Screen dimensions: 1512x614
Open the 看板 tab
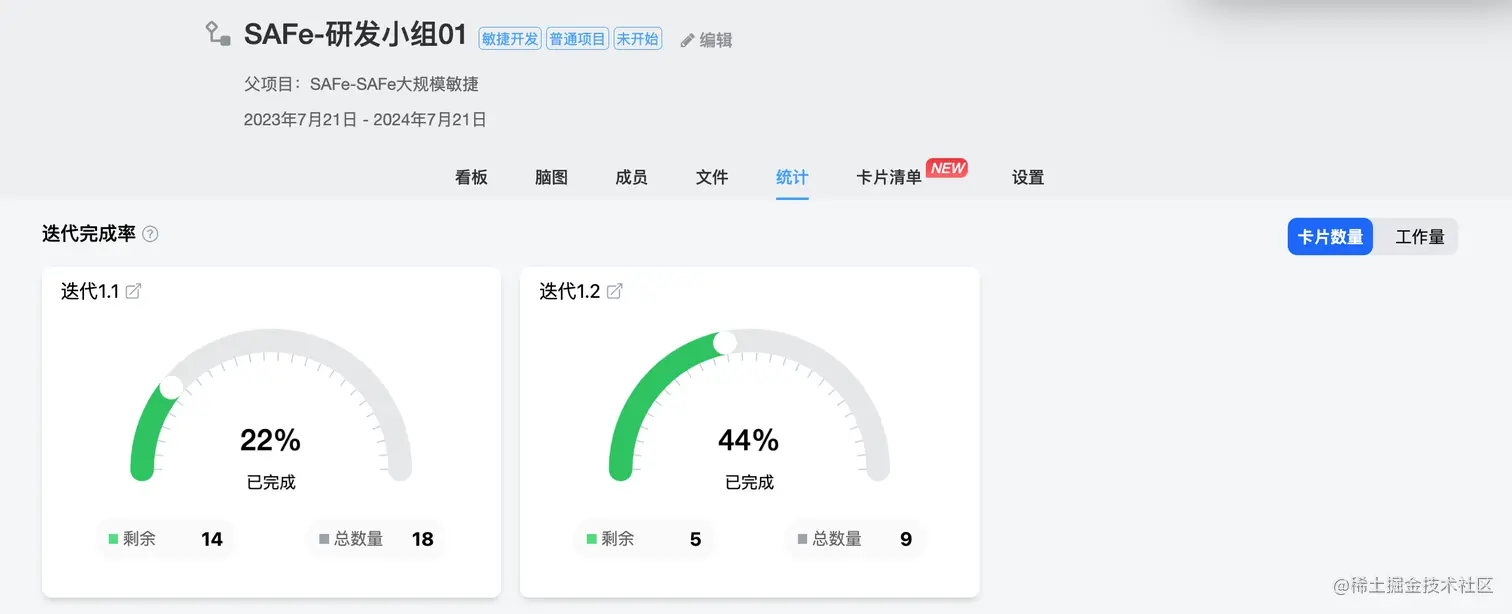click(x=470, y=177)
